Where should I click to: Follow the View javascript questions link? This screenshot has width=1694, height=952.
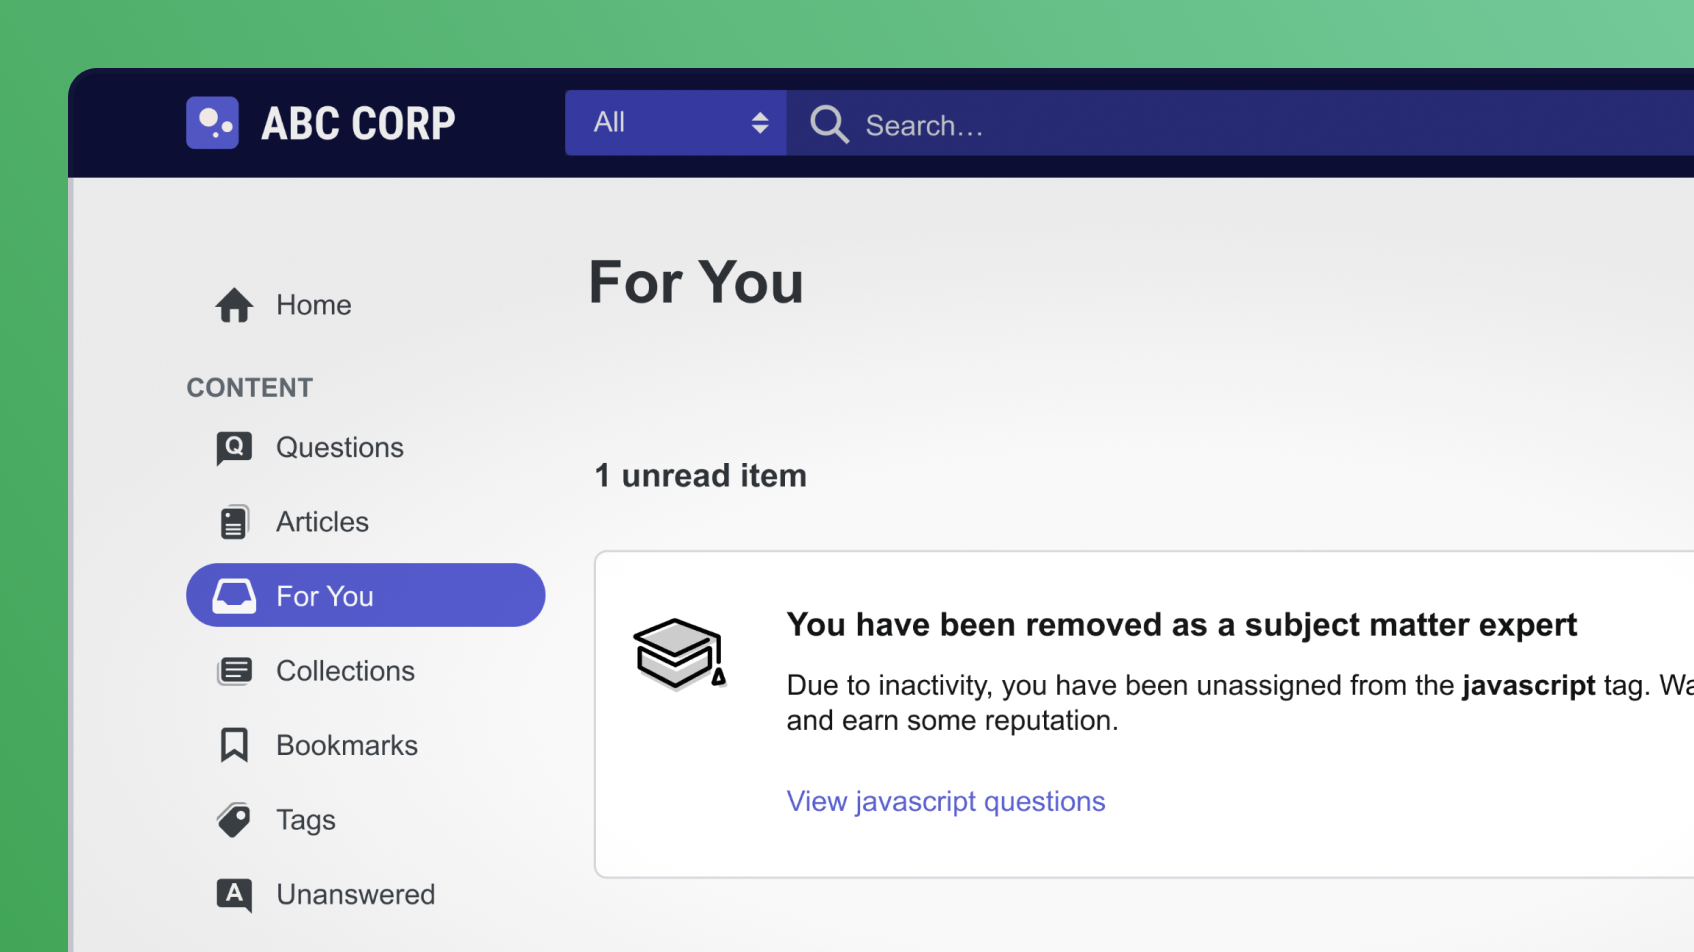(x=946, y=802)
